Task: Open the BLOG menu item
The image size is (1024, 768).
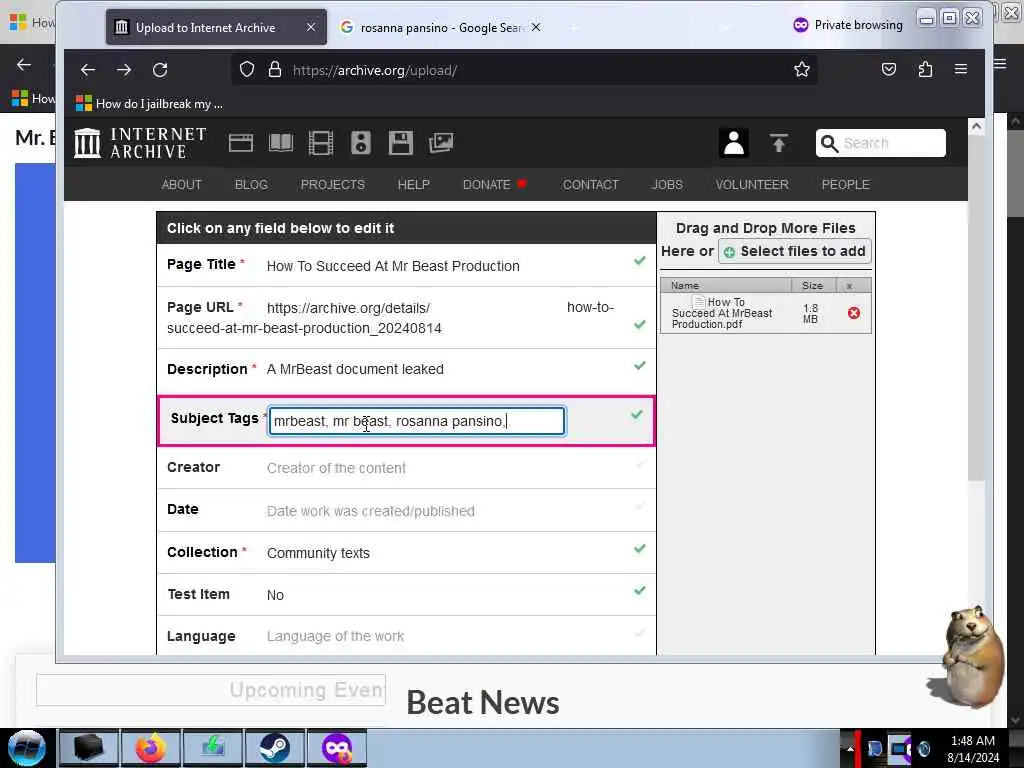Action: 251,185
